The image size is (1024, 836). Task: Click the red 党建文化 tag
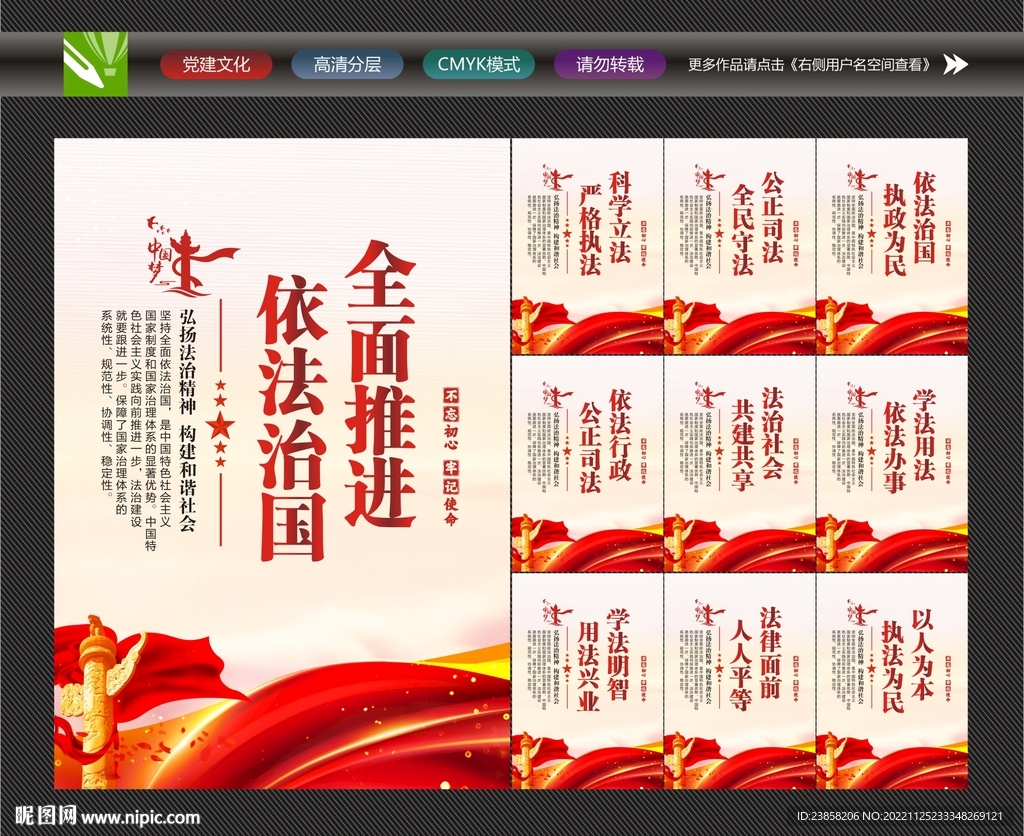216,65
